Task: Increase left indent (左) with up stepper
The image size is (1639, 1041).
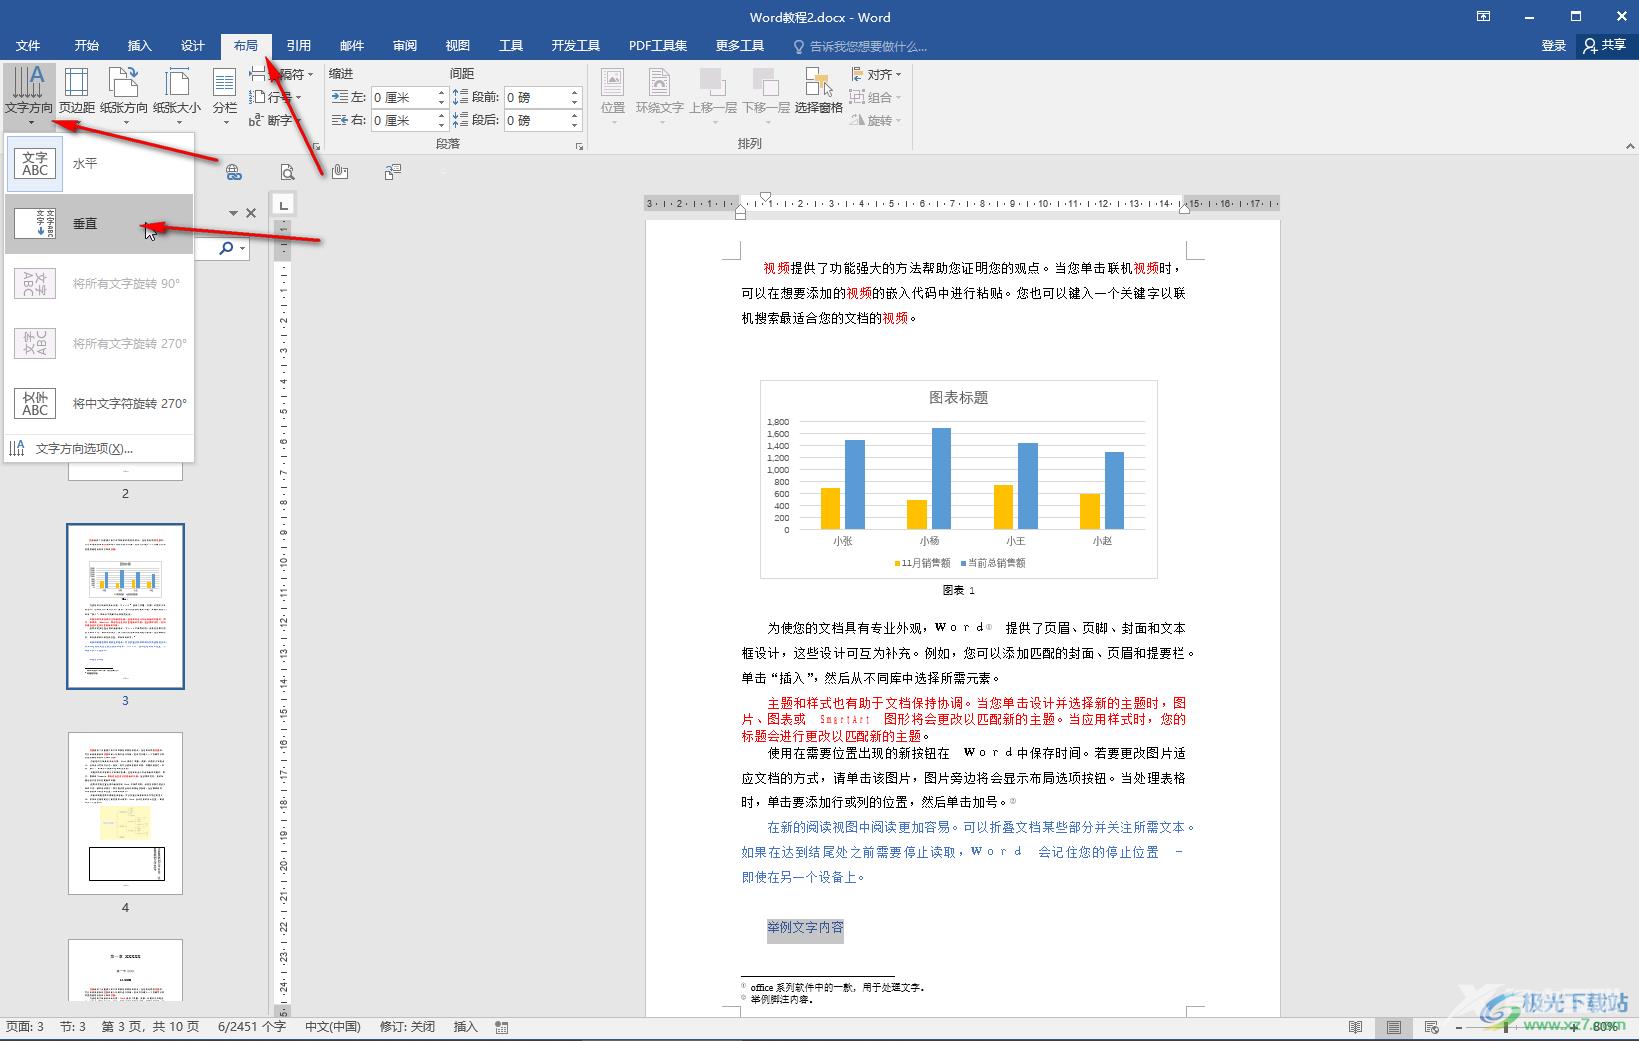Action: (440, 92)
